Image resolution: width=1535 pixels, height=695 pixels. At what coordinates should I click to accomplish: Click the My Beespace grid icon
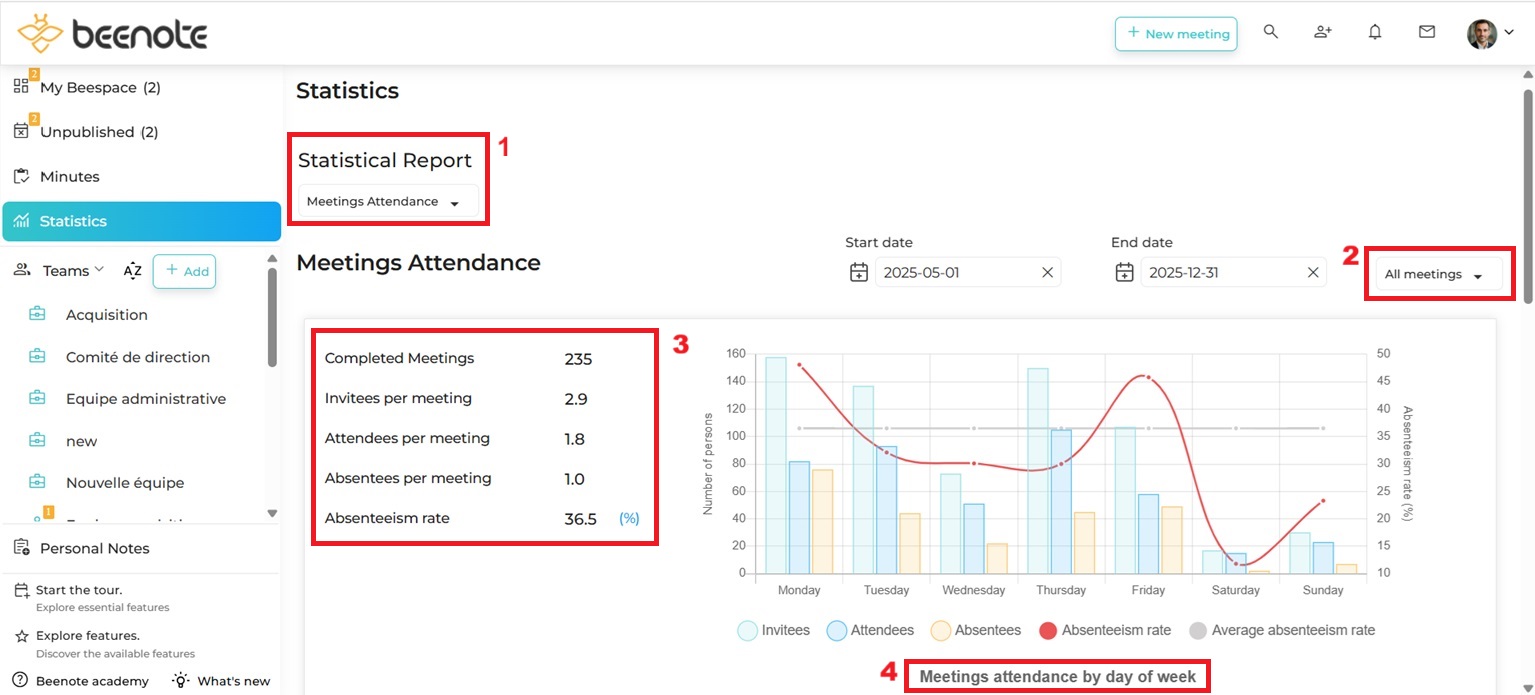[x=20, y=86]
